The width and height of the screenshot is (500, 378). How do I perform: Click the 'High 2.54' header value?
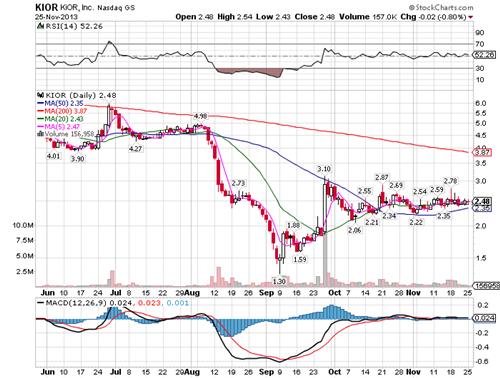coord(235,17)
